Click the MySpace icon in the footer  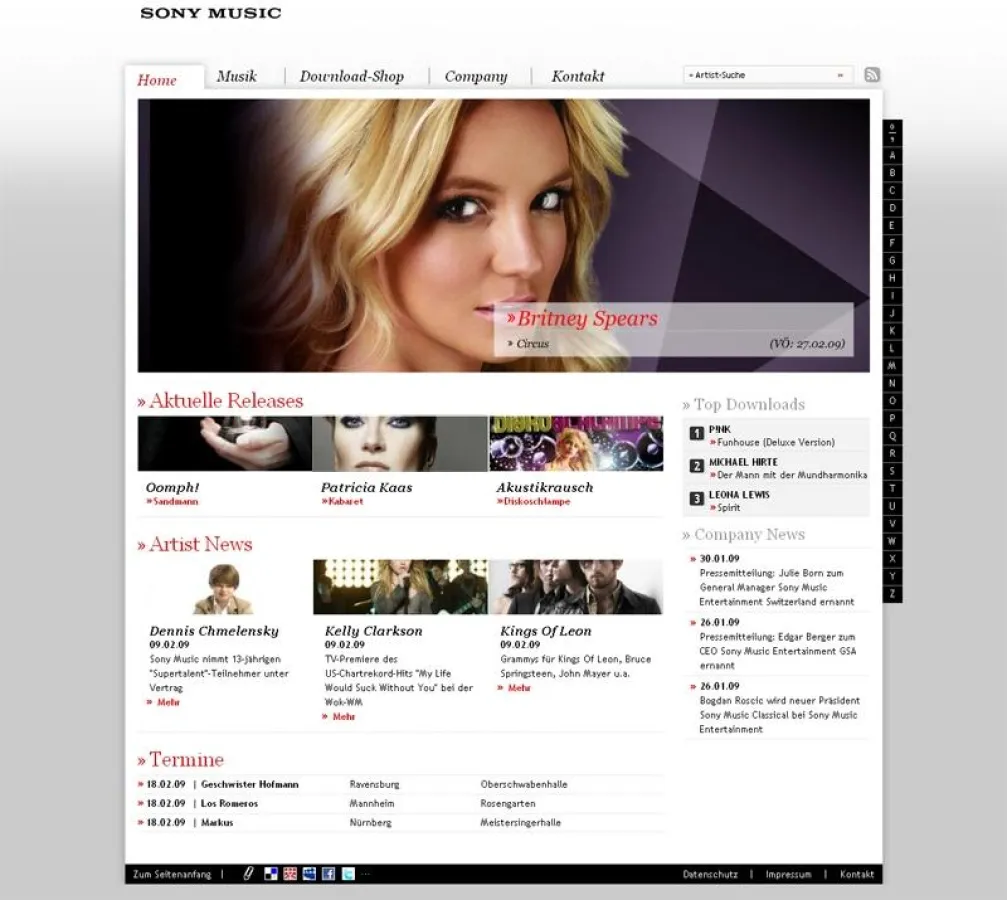(x=309, y=873)
